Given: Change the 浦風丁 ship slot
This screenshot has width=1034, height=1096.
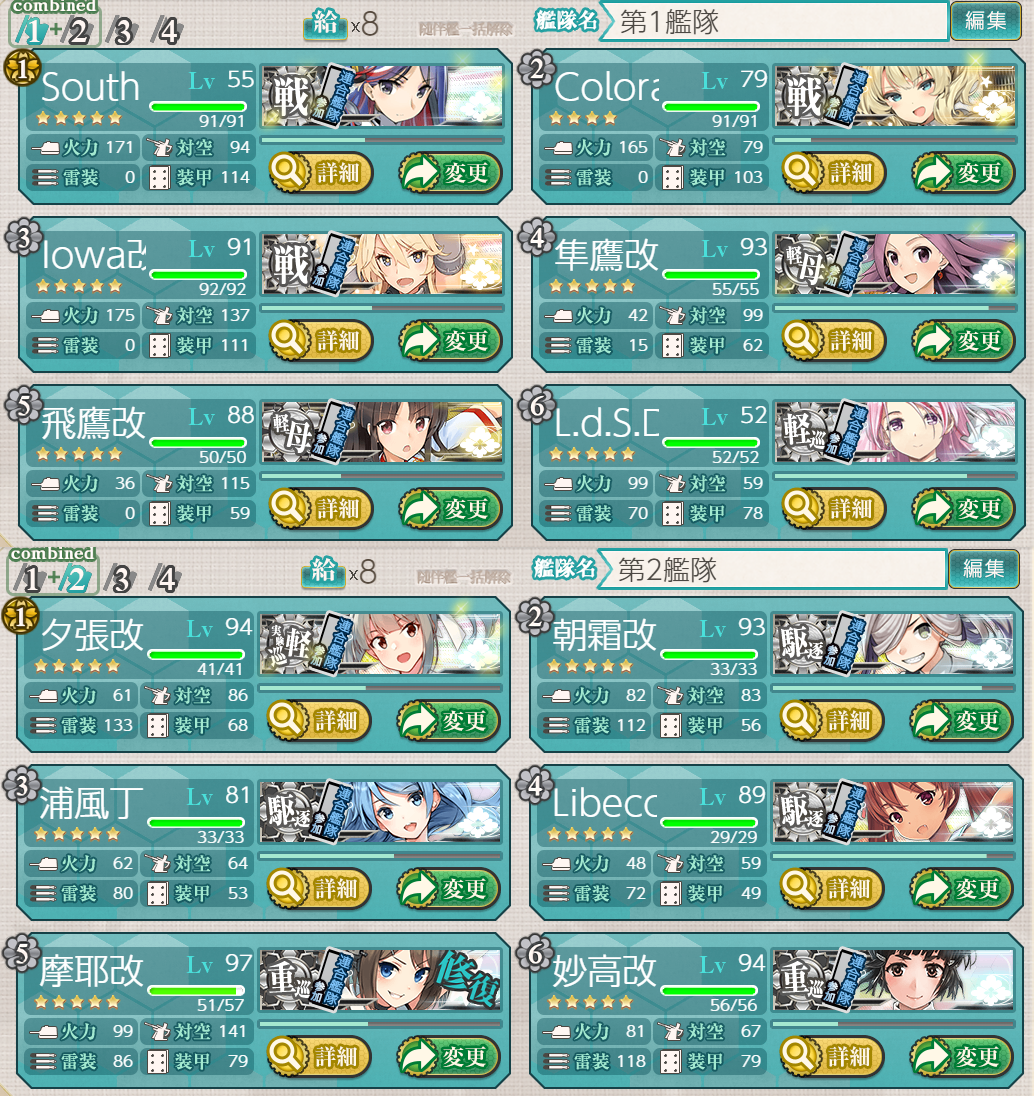Looking at the screenshot, I should pyautogui.click(x=448, y=888).
